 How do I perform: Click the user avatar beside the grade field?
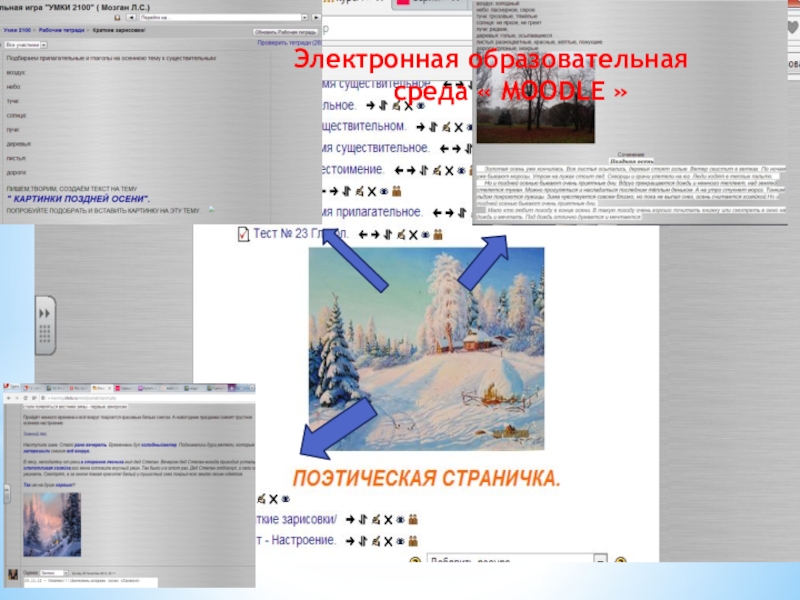click(x=13, y=575)
